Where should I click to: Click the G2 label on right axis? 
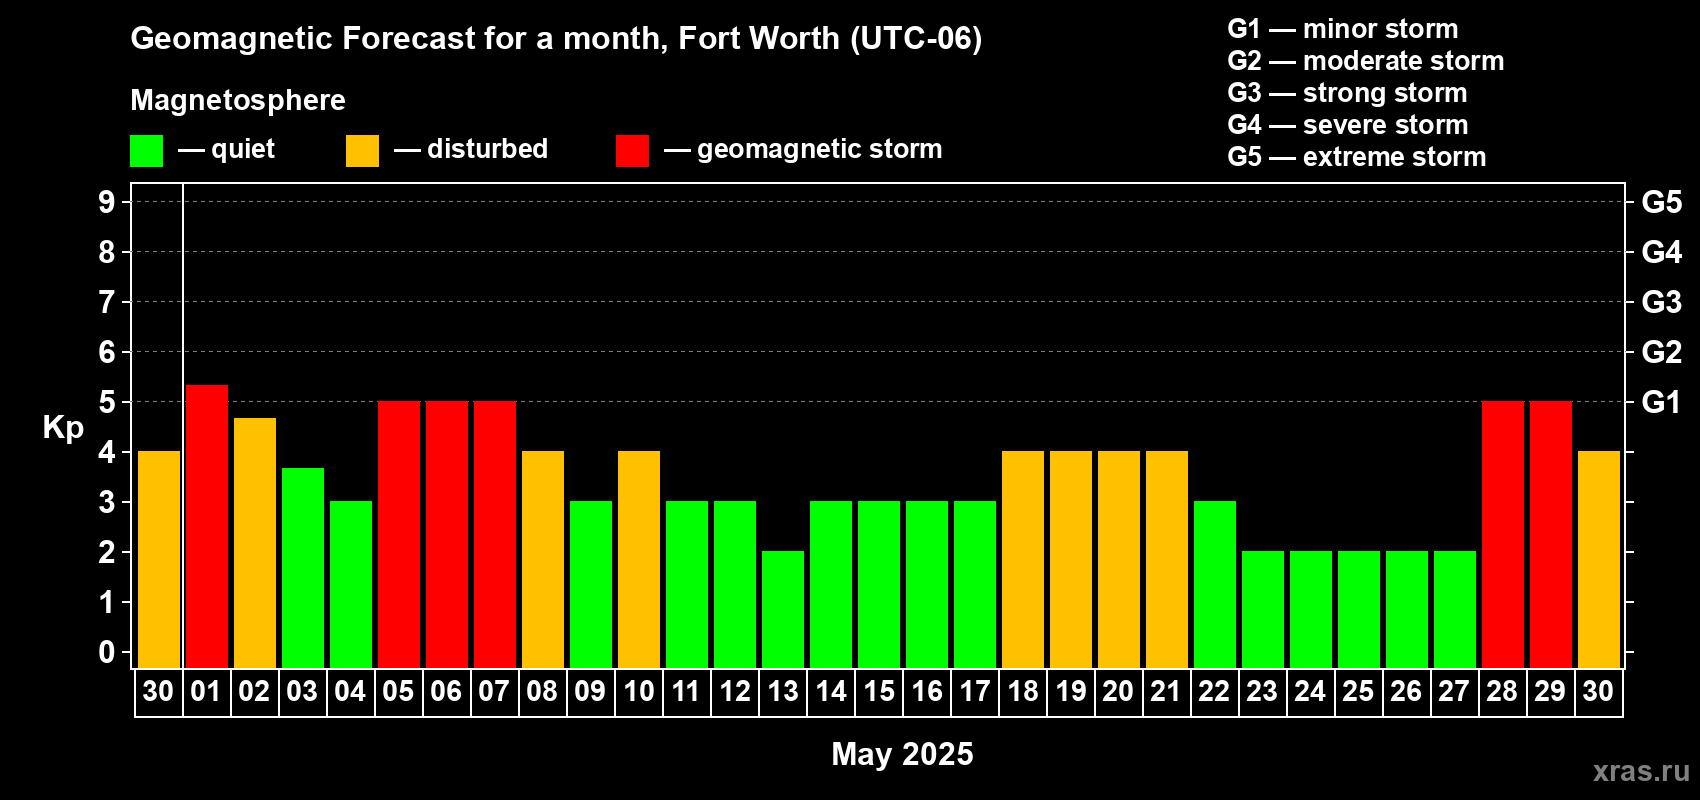(x=1662, y=352)
